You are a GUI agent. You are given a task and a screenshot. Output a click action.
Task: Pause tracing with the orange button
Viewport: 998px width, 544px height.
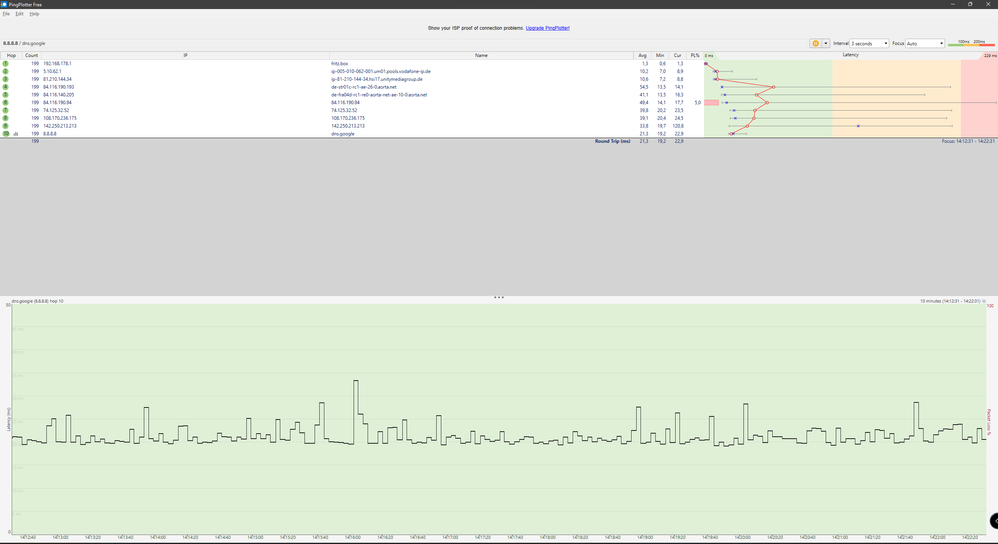point(815,43)
